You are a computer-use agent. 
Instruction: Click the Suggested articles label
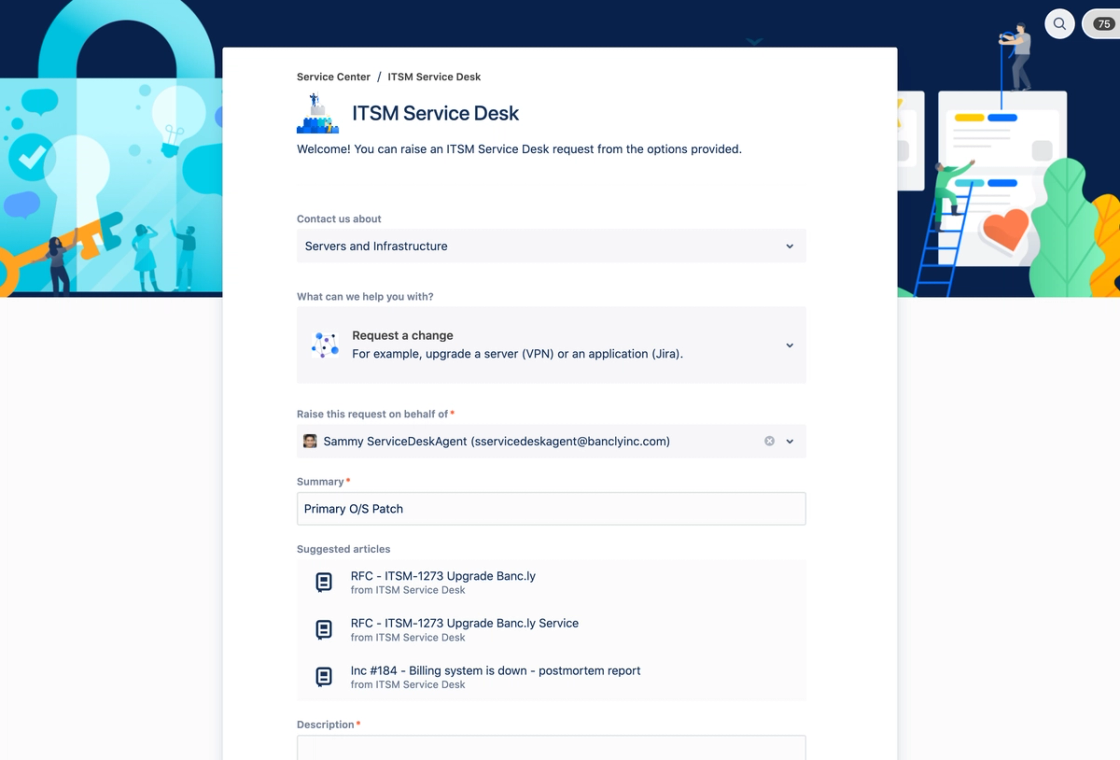(x=344, y=549)
